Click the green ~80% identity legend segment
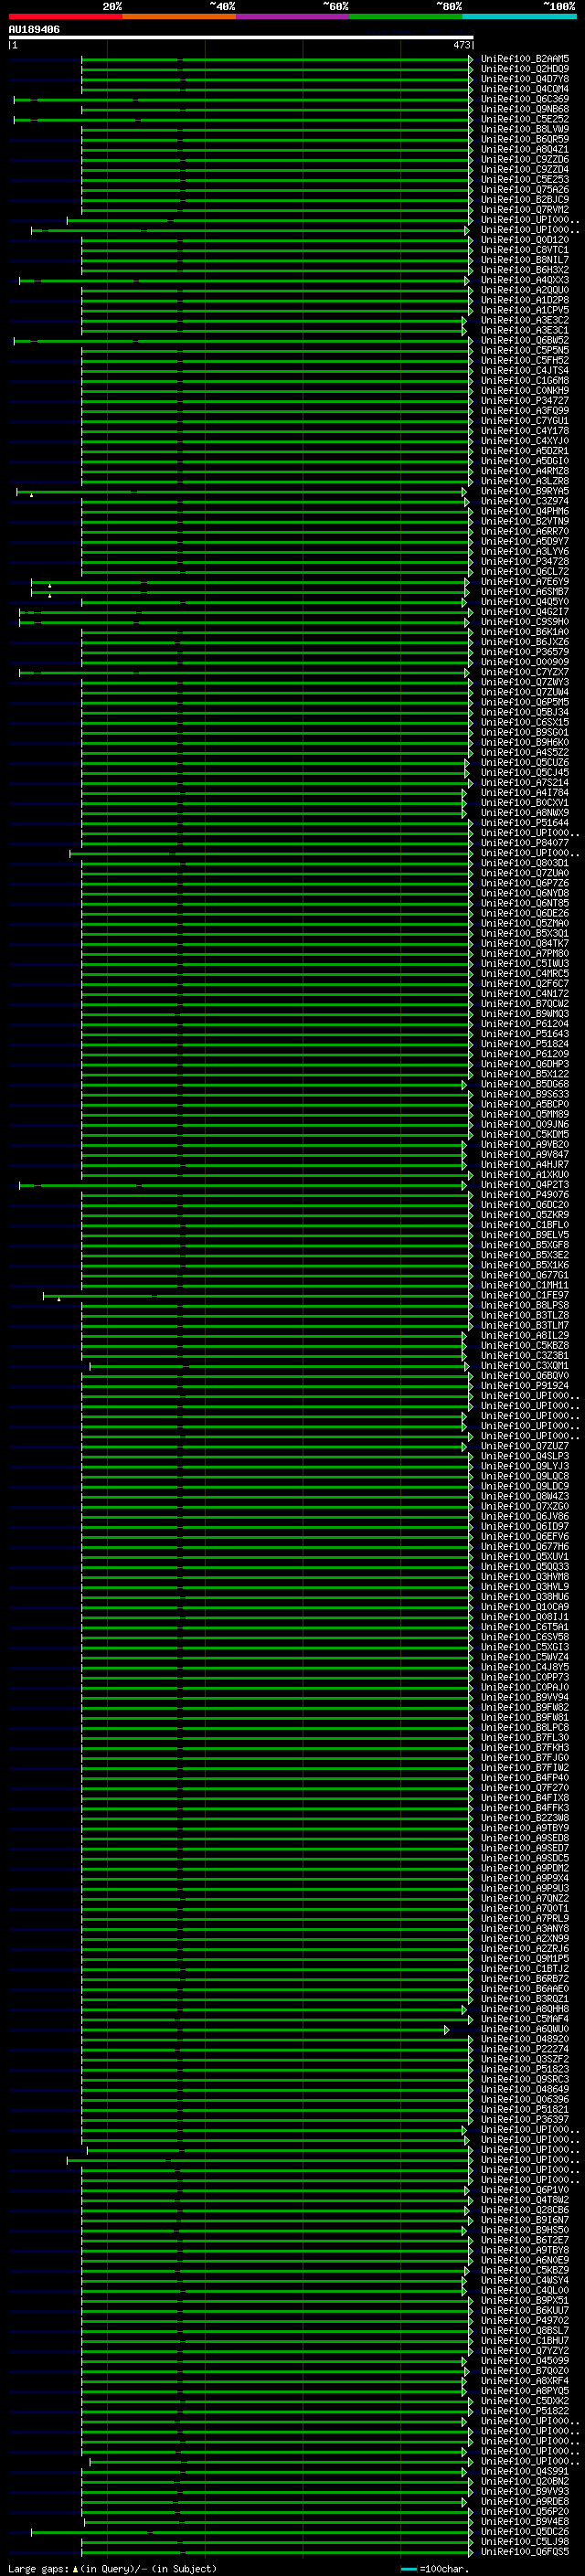 (406, 16)
